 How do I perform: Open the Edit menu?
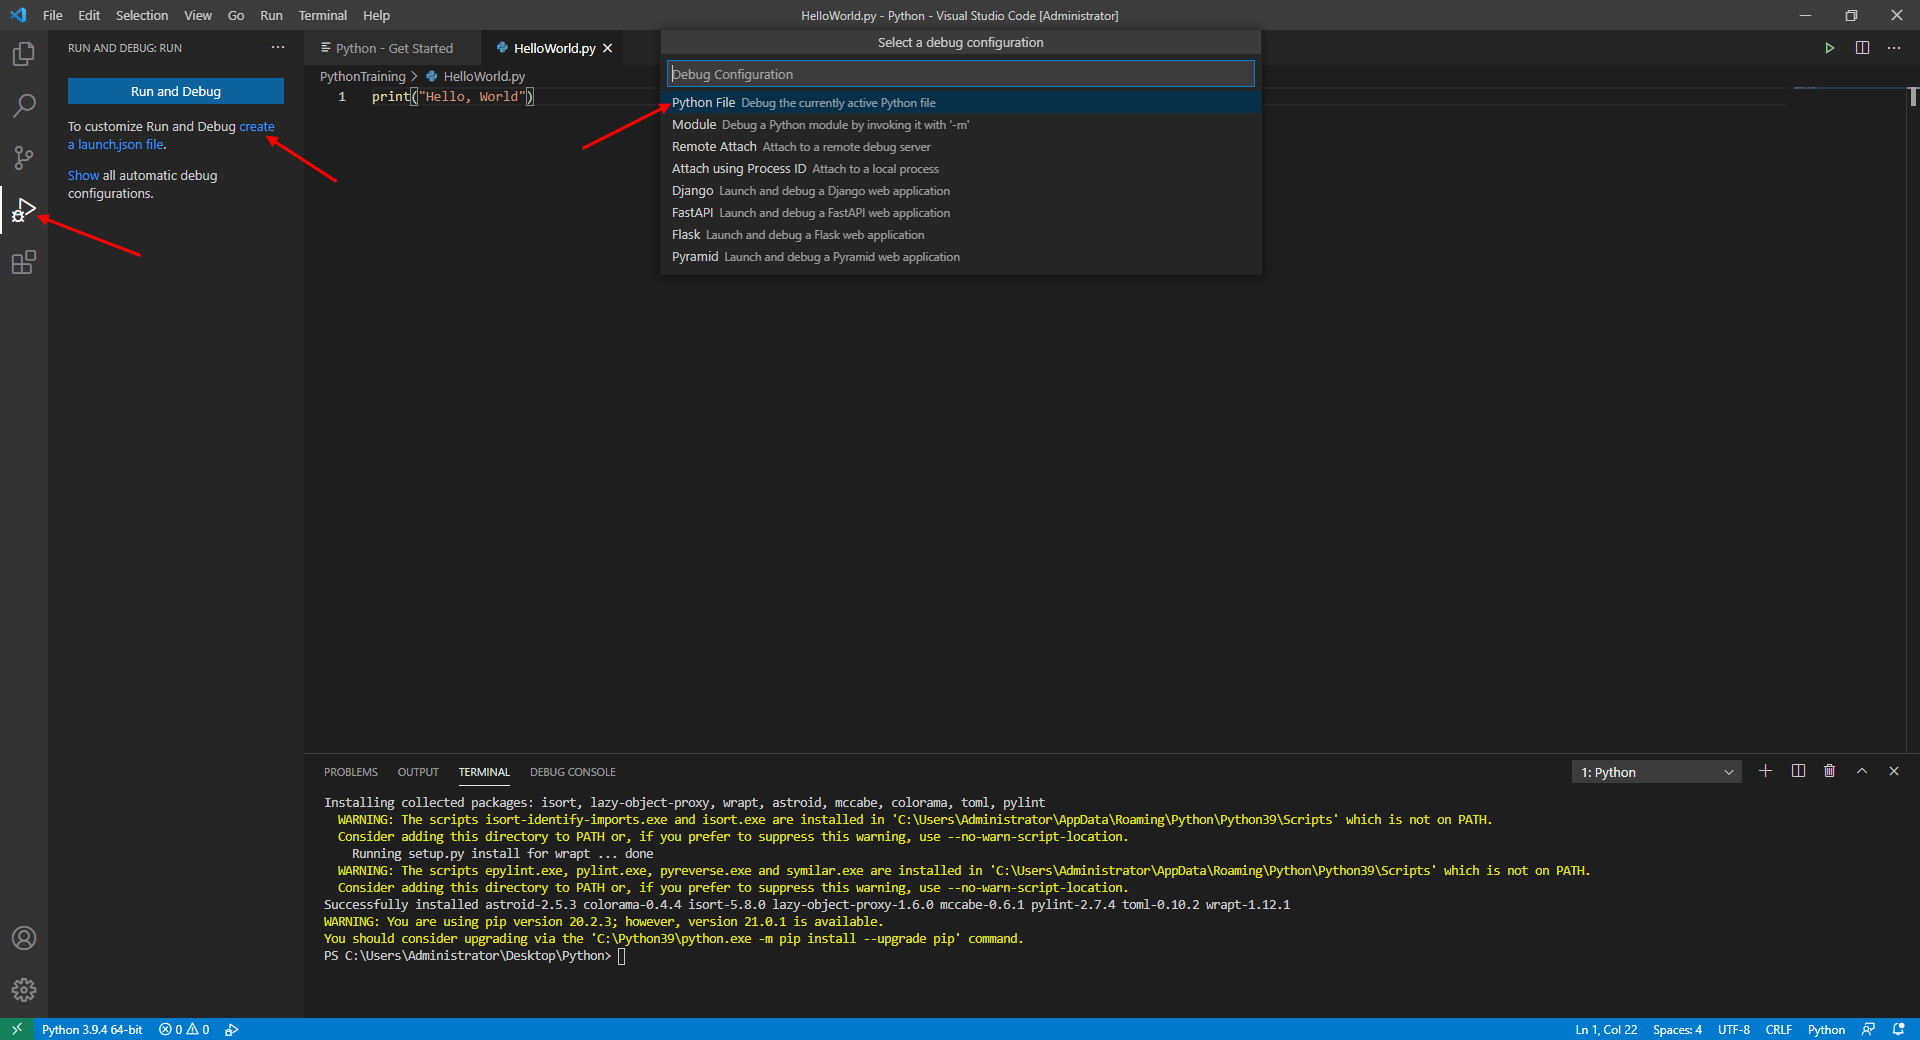89,15
